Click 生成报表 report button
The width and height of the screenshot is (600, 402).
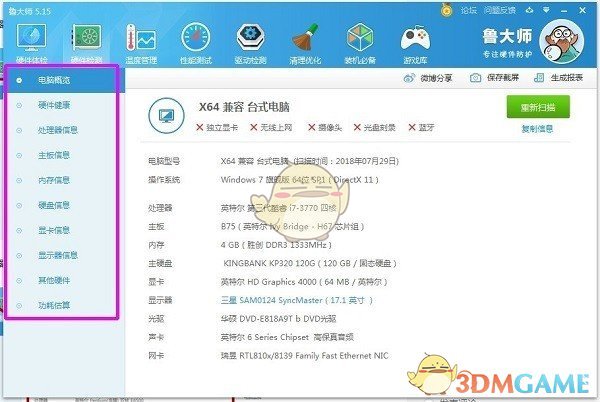(x=558, y=78)
